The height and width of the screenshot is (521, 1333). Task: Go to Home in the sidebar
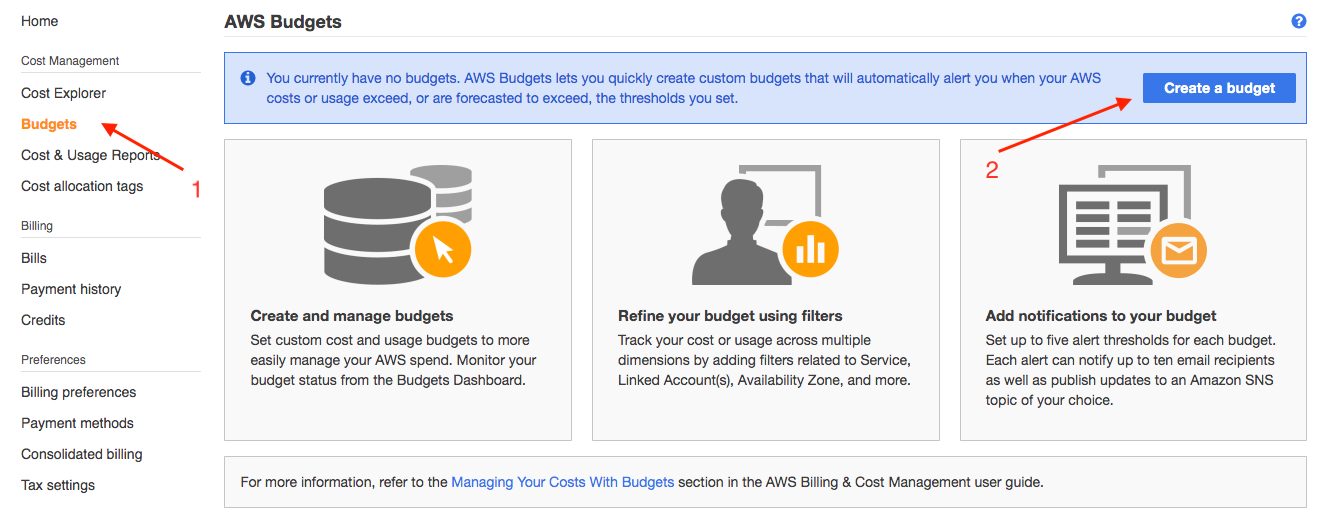click(x=40, y=21)
